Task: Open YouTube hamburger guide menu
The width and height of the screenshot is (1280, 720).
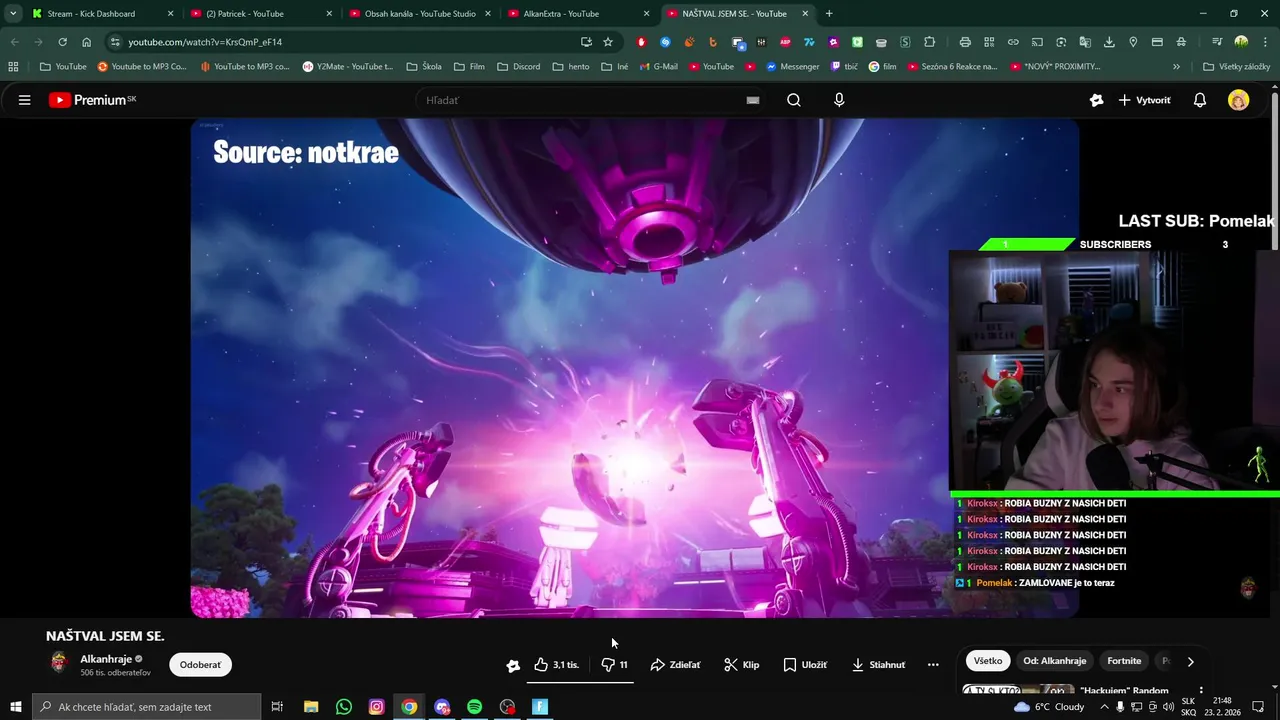Action: (x=25, y=100)
